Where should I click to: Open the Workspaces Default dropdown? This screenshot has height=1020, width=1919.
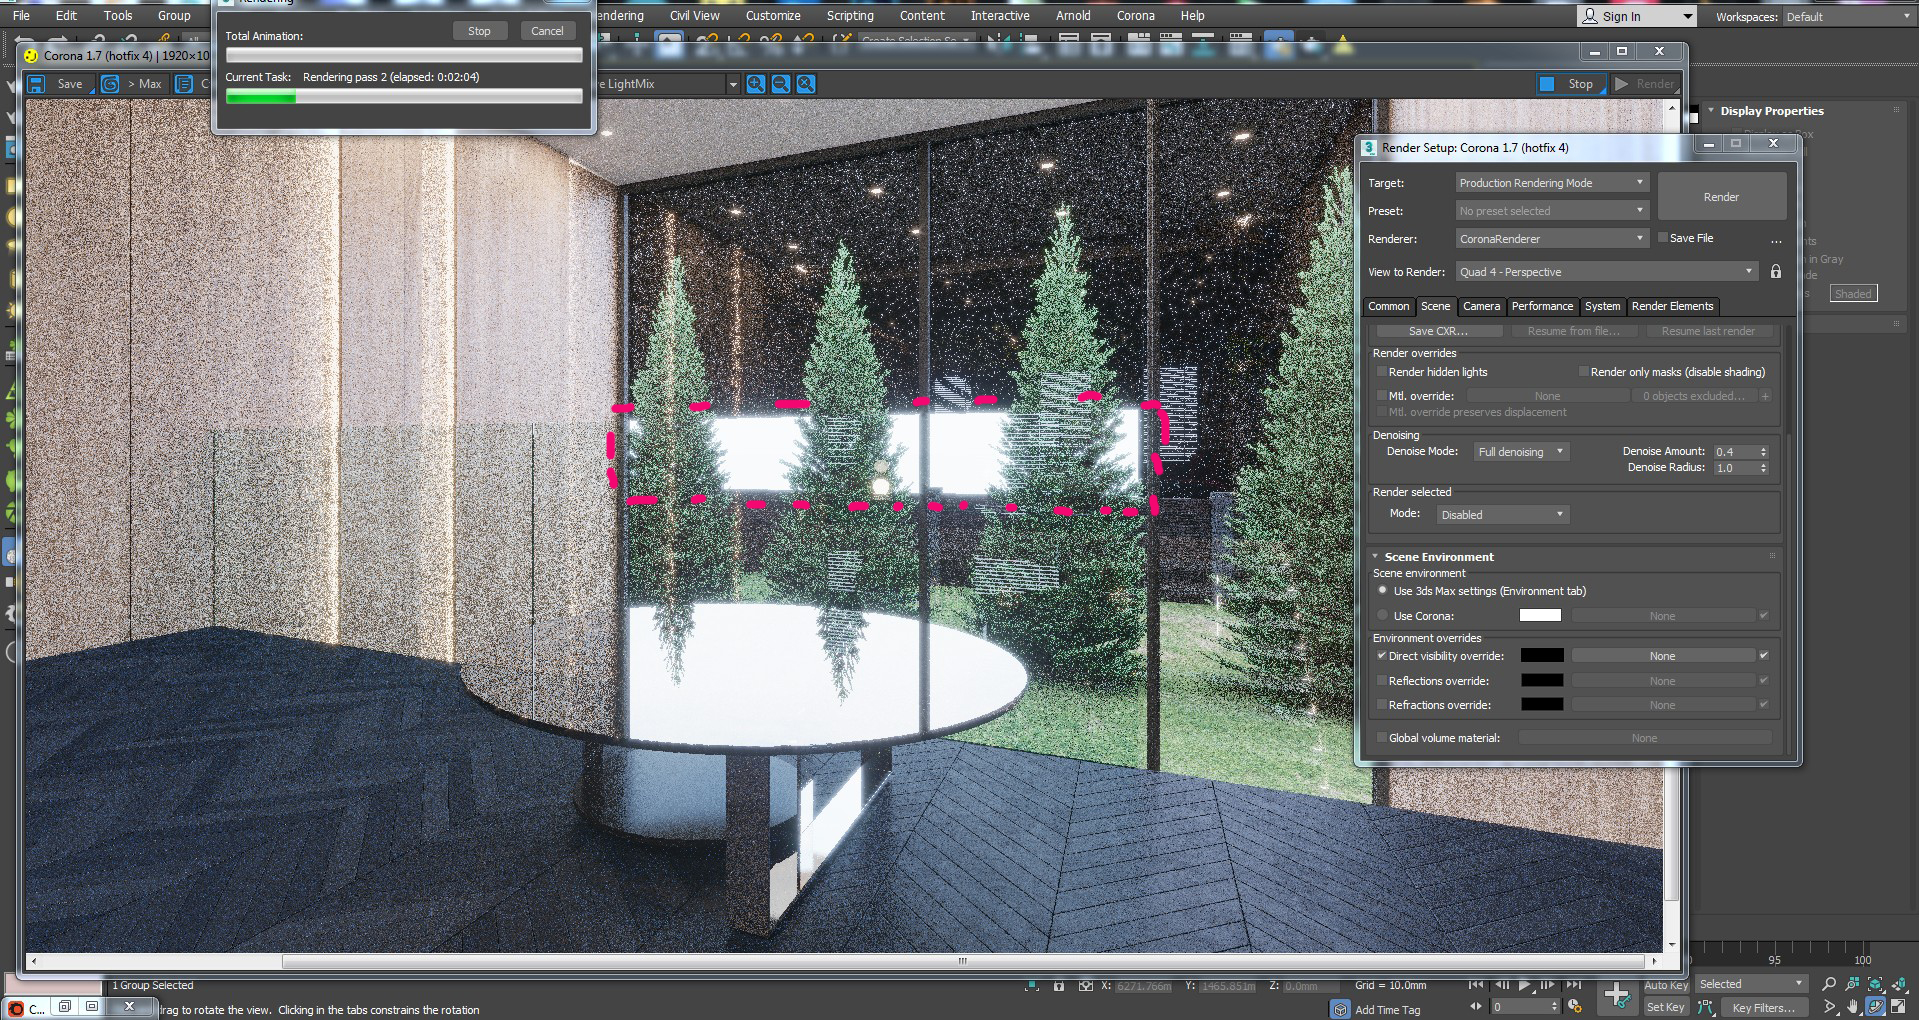click(1848, 17)
